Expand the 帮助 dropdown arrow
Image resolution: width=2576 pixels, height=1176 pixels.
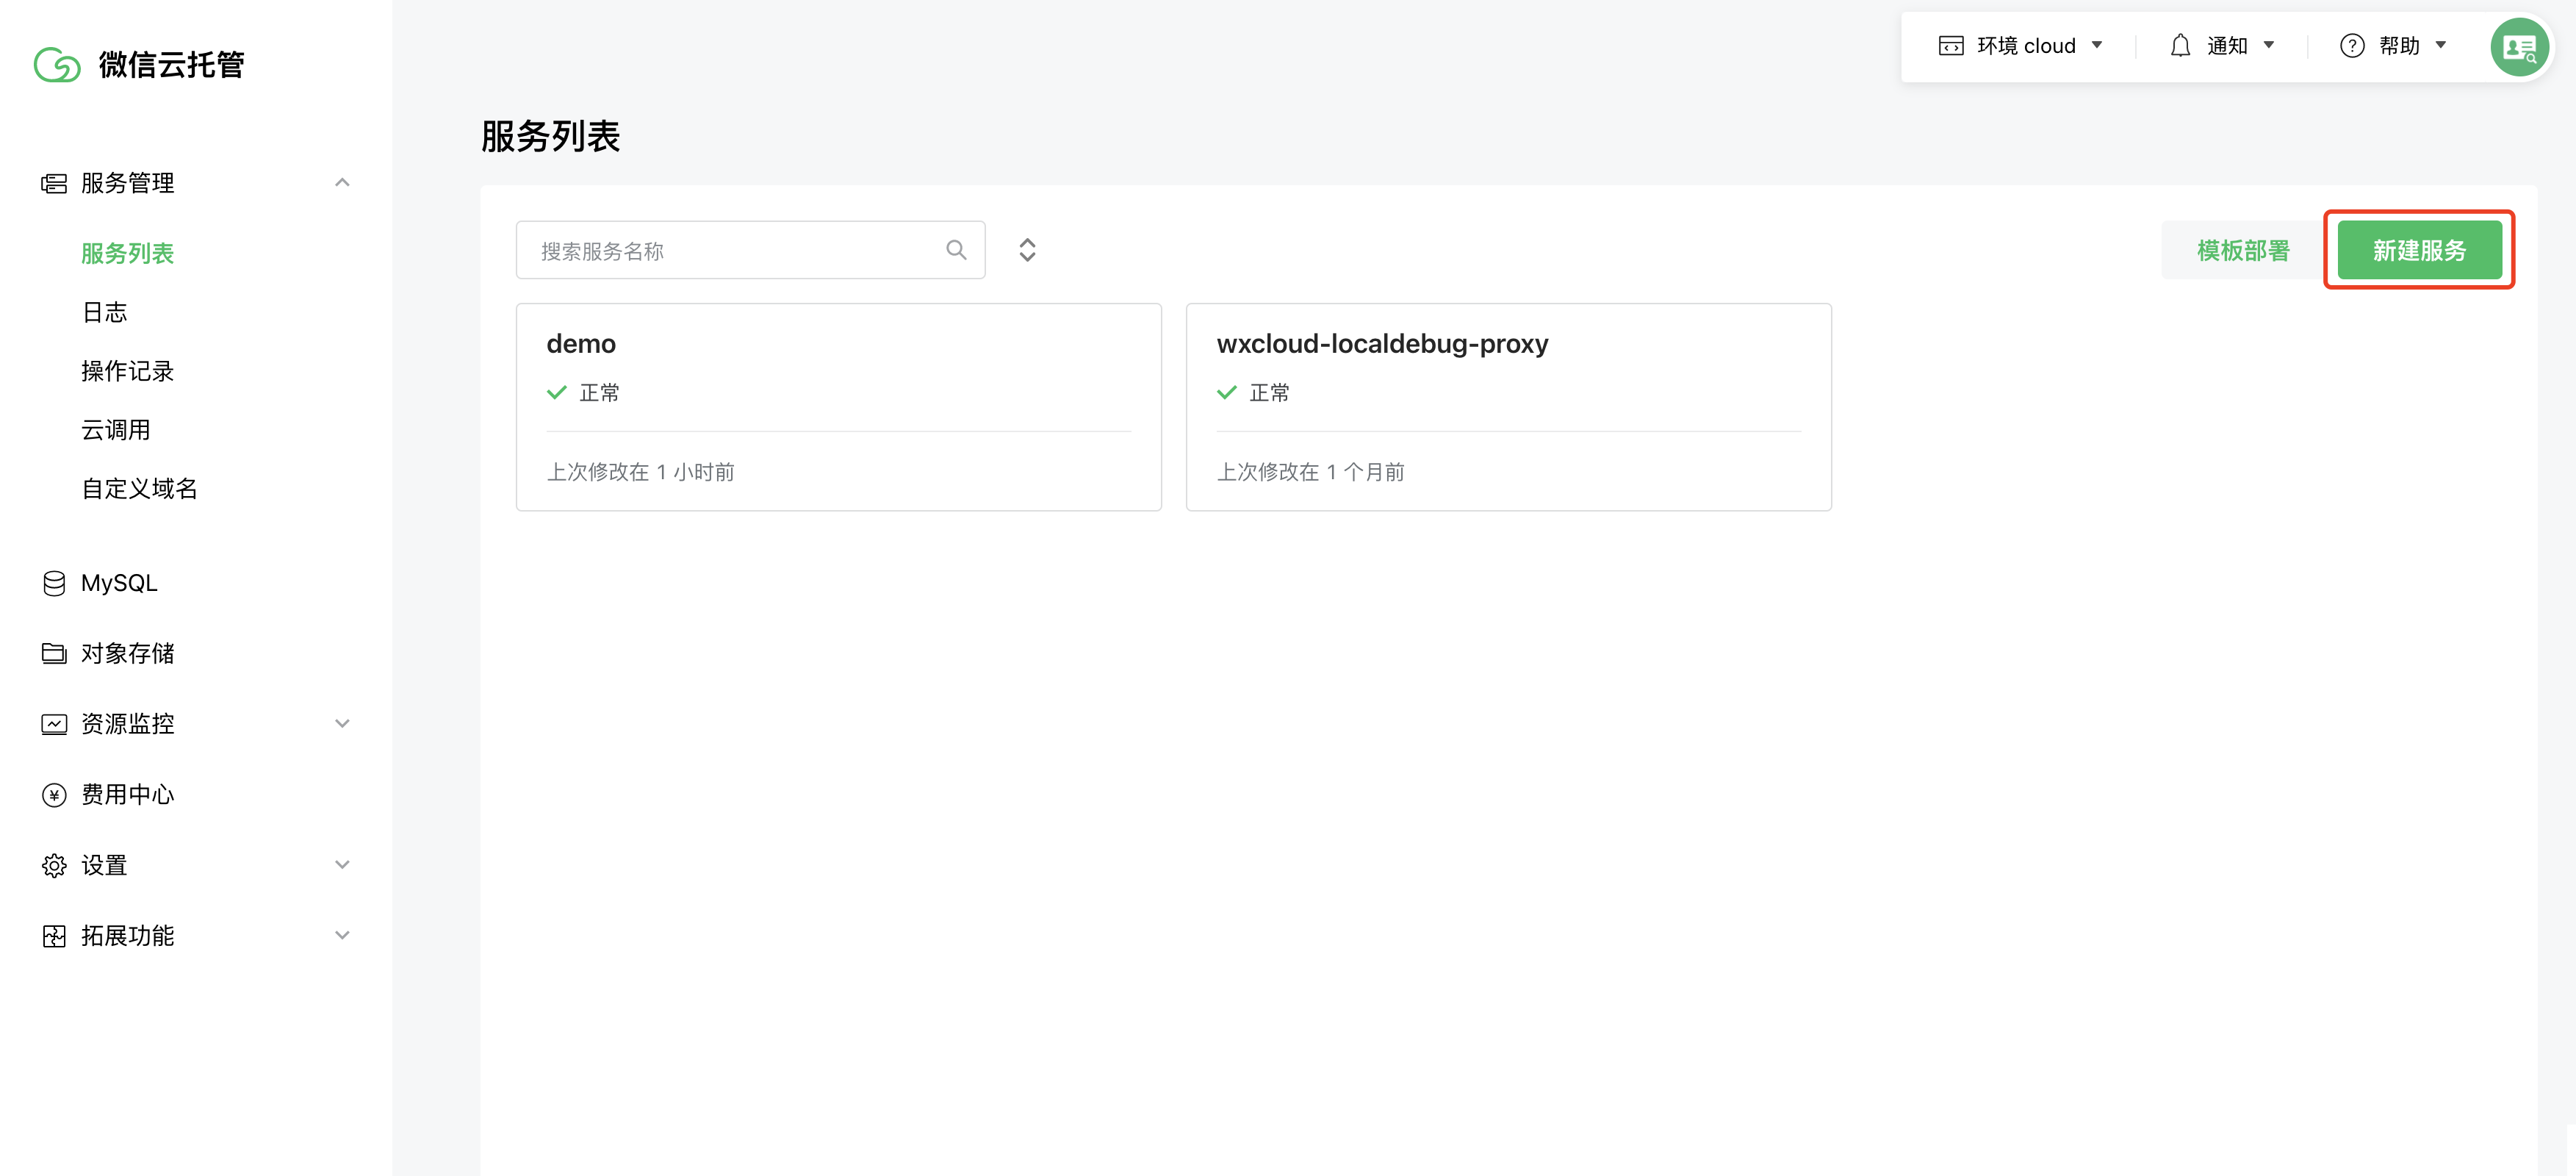tap(2441, 45)
